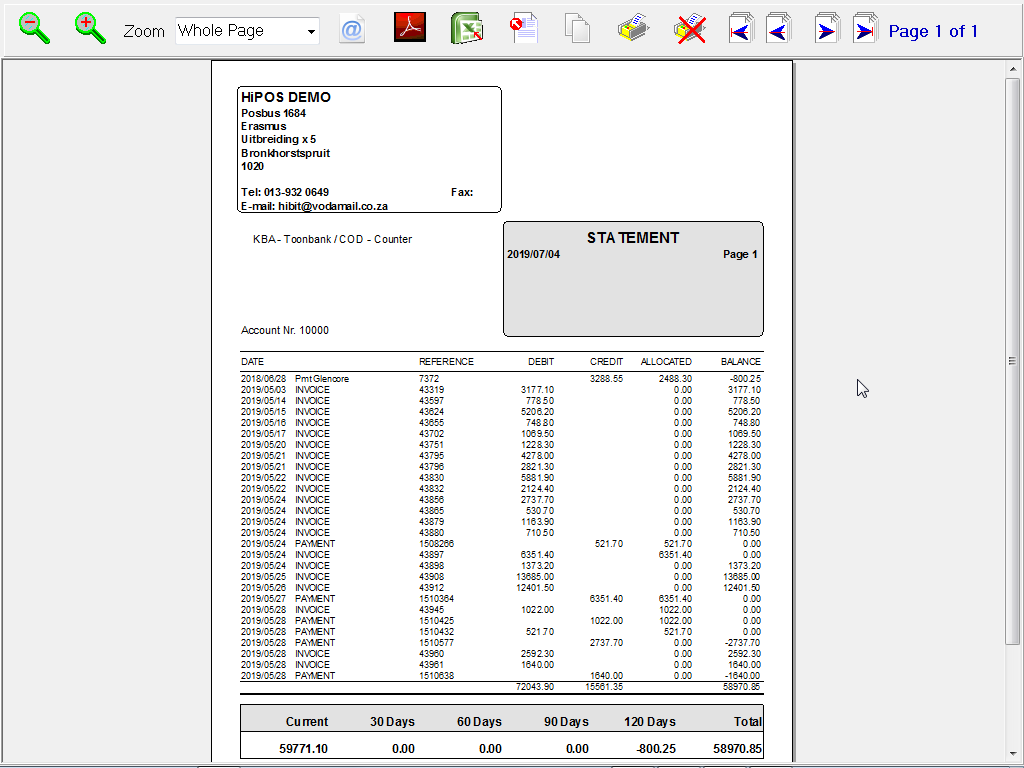Click the zoom out magnifier icon
1024x768 pixels.
(35, 29)
